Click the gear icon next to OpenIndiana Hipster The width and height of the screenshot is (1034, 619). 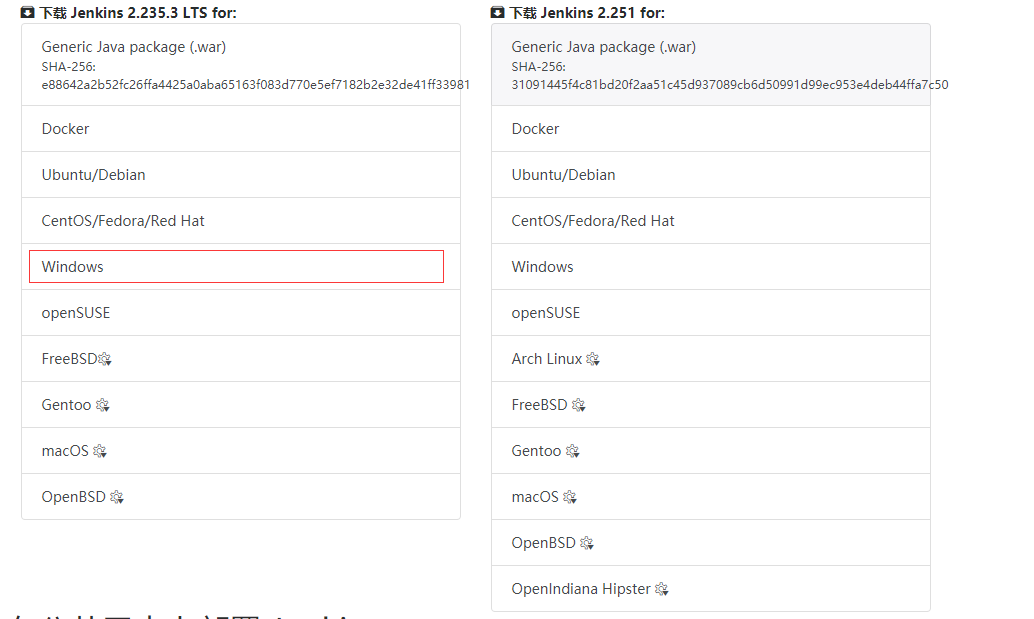pyautogui.click(x=662, y=589)
